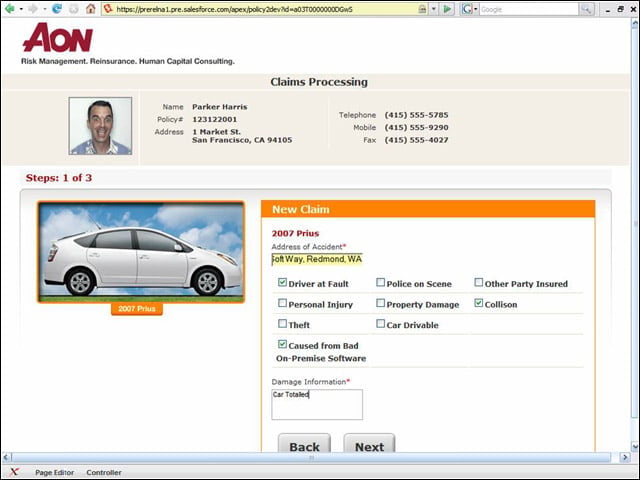Click the Claims Processing title

319,82
